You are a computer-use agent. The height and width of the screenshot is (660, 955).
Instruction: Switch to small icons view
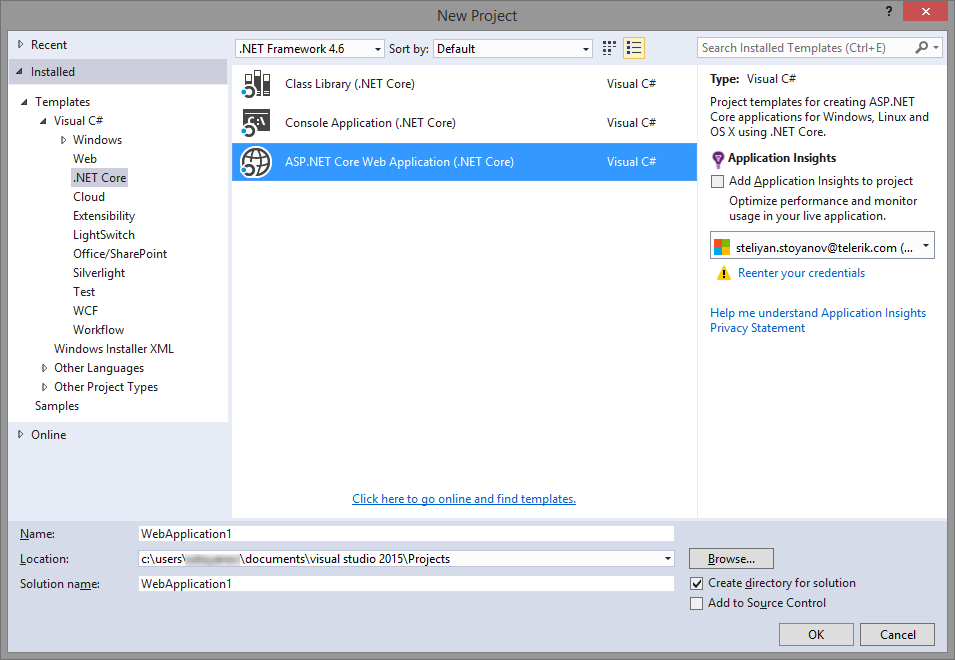(609, 48)
